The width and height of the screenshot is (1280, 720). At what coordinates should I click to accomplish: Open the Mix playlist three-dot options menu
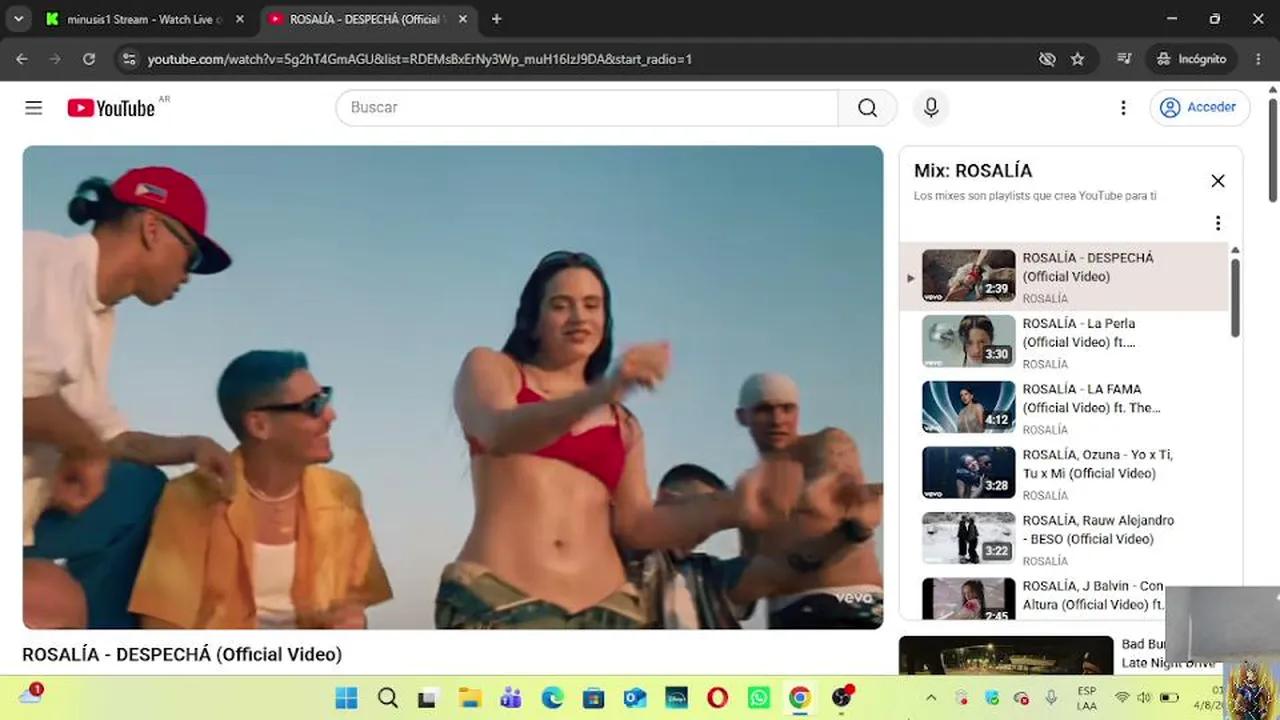click(1217, 223)
